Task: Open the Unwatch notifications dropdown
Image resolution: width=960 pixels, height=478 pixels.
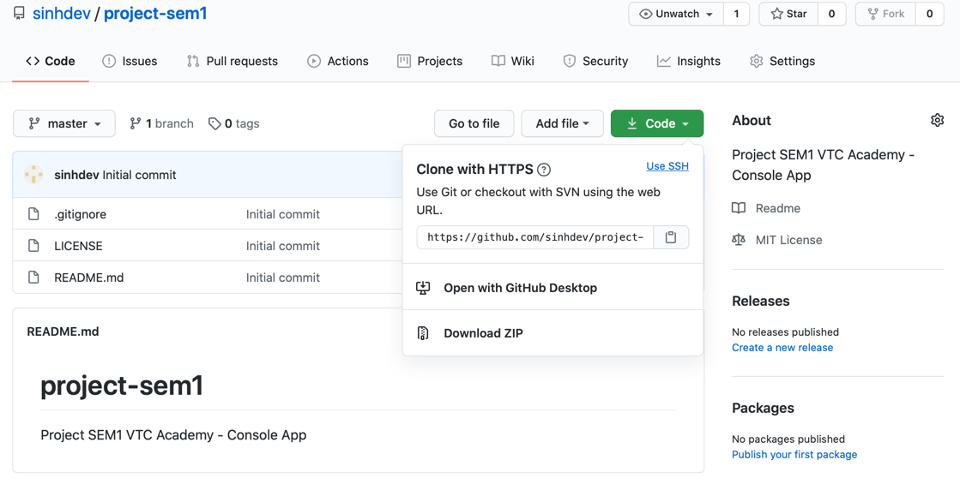Action: click(x=676, y=14)
